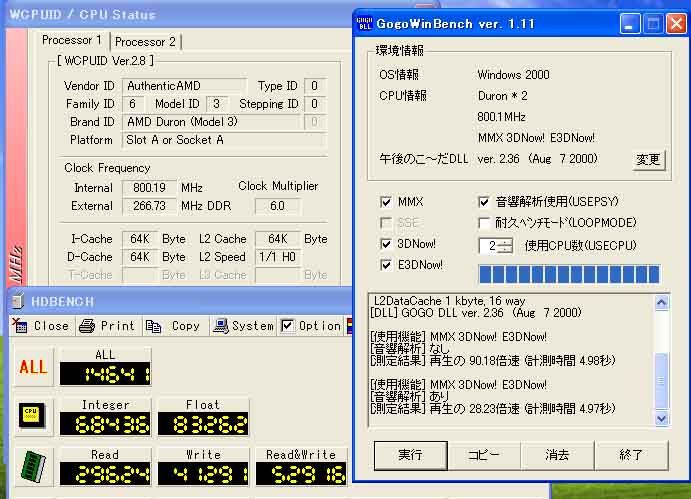Run the ALL benchmark button in HDBENCH

coord(33,367)
